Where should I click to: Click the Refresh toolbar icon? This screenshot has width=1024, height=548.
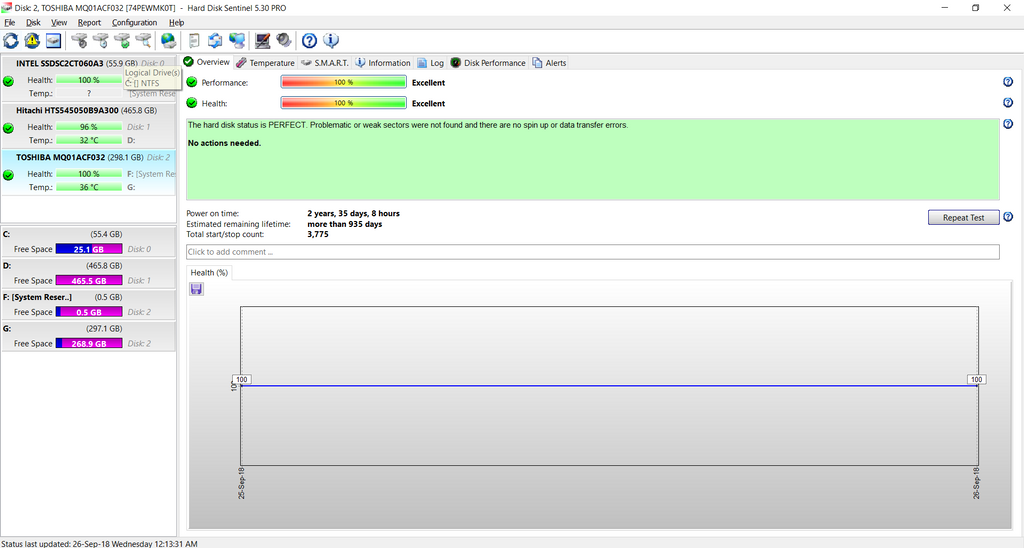pyautogui.click(x=11, y=40)
